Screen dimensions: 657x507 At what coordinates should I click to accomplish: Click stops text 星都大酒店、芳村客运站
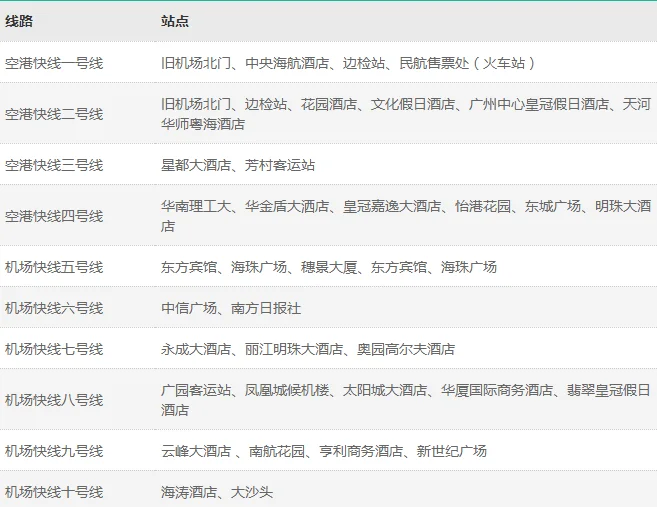tap(238, 165)
